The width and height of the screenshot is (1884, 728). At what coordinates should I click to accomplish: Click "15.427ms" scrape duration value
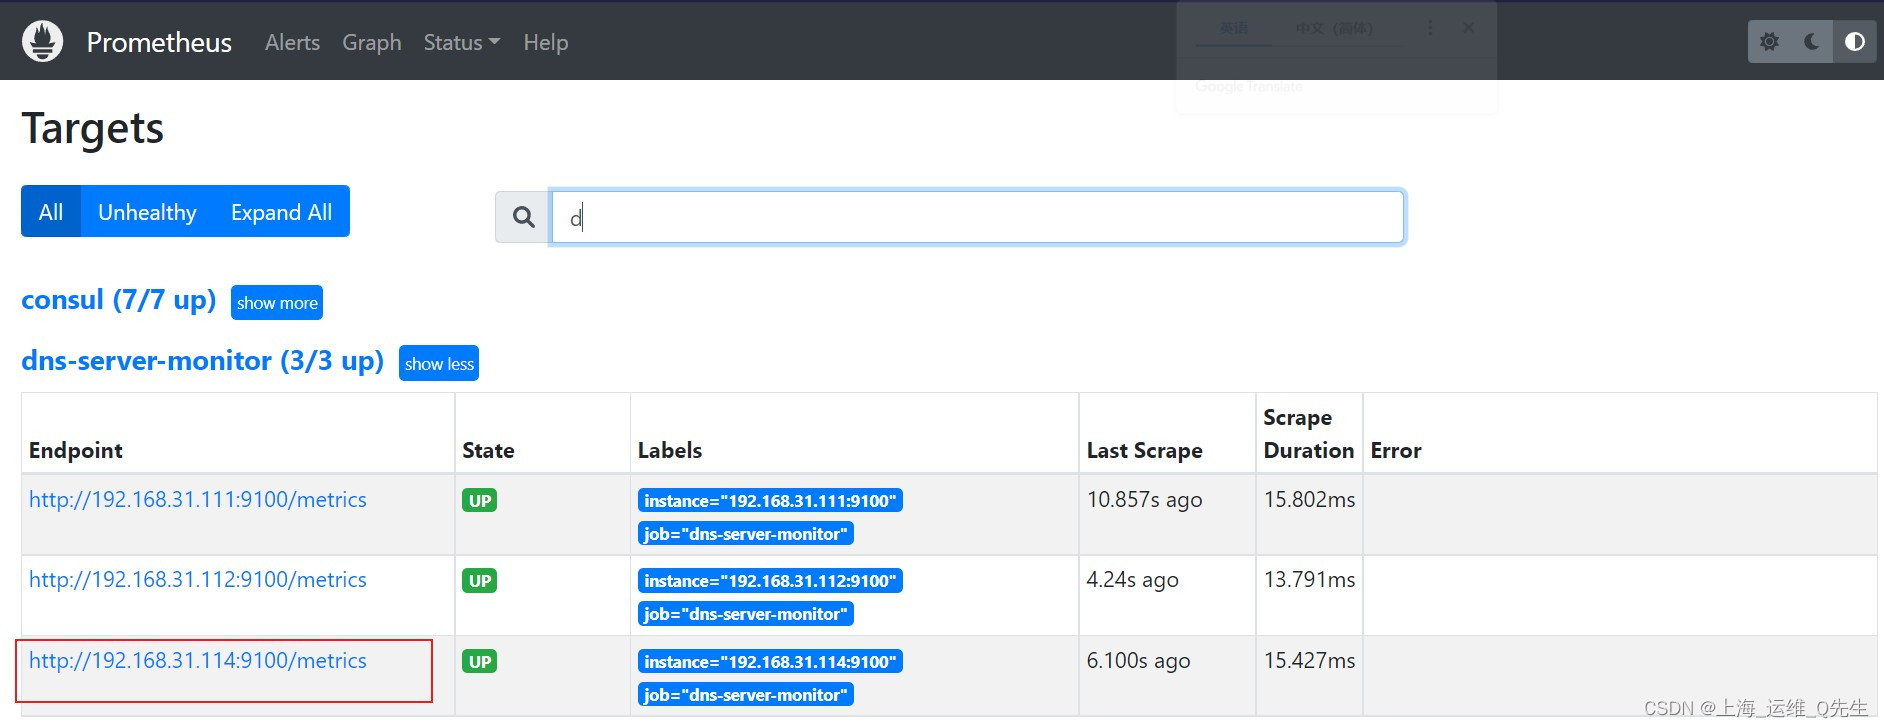coord(1310,661)
